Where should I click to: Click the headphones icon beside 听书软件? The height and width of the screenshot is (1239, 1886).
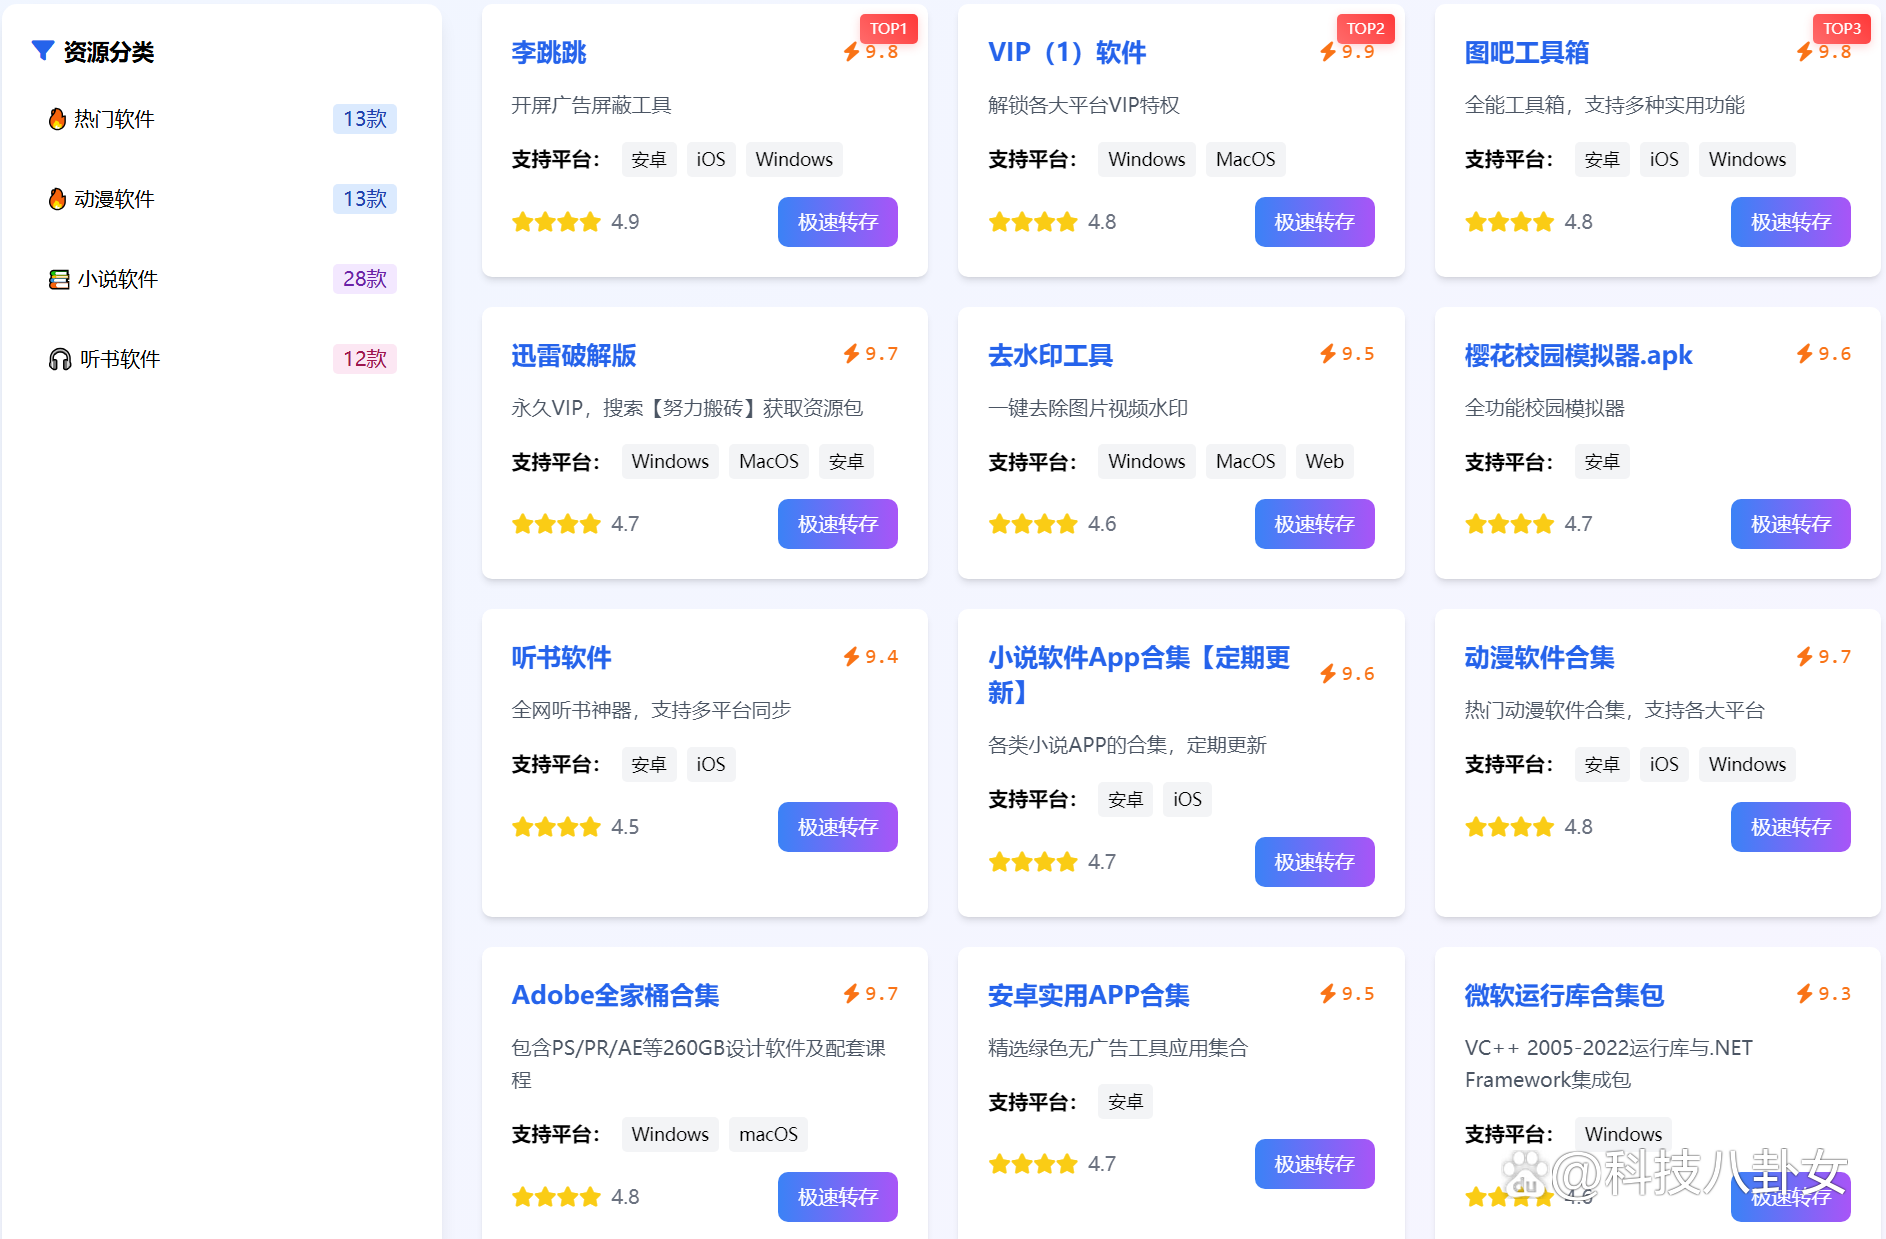pyautogui.click(x=58, y=358)
